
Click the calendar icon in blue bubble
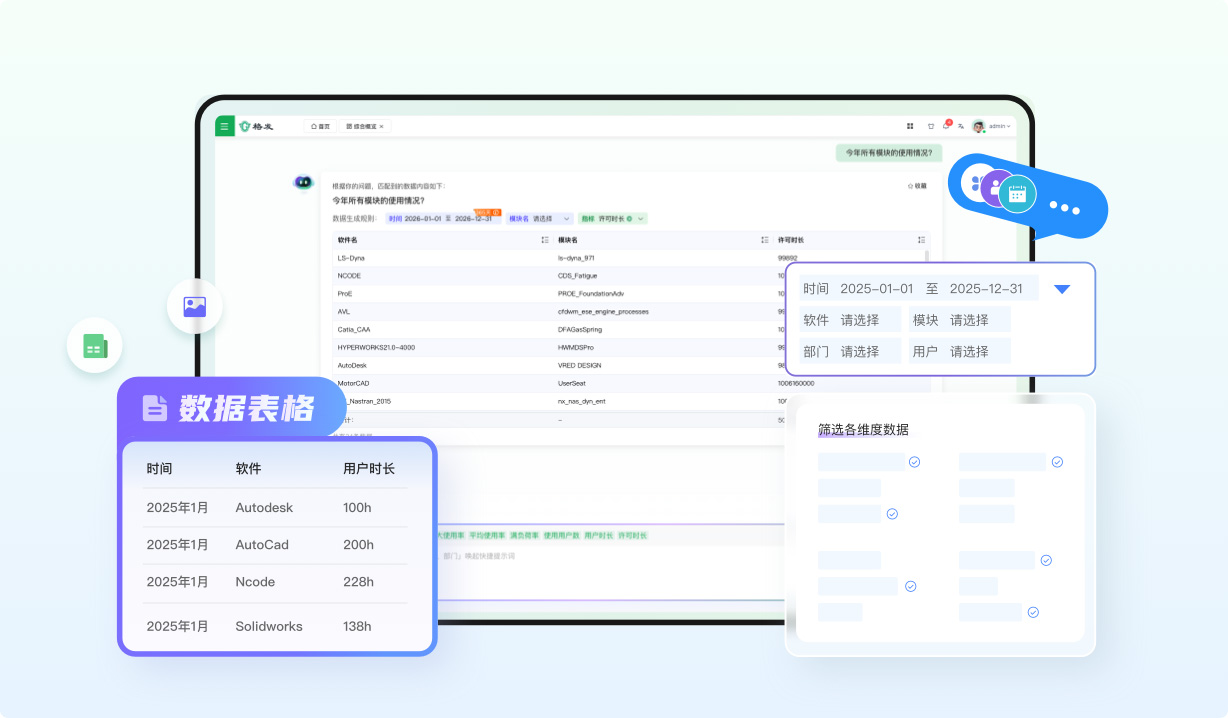coord(1018,194)
